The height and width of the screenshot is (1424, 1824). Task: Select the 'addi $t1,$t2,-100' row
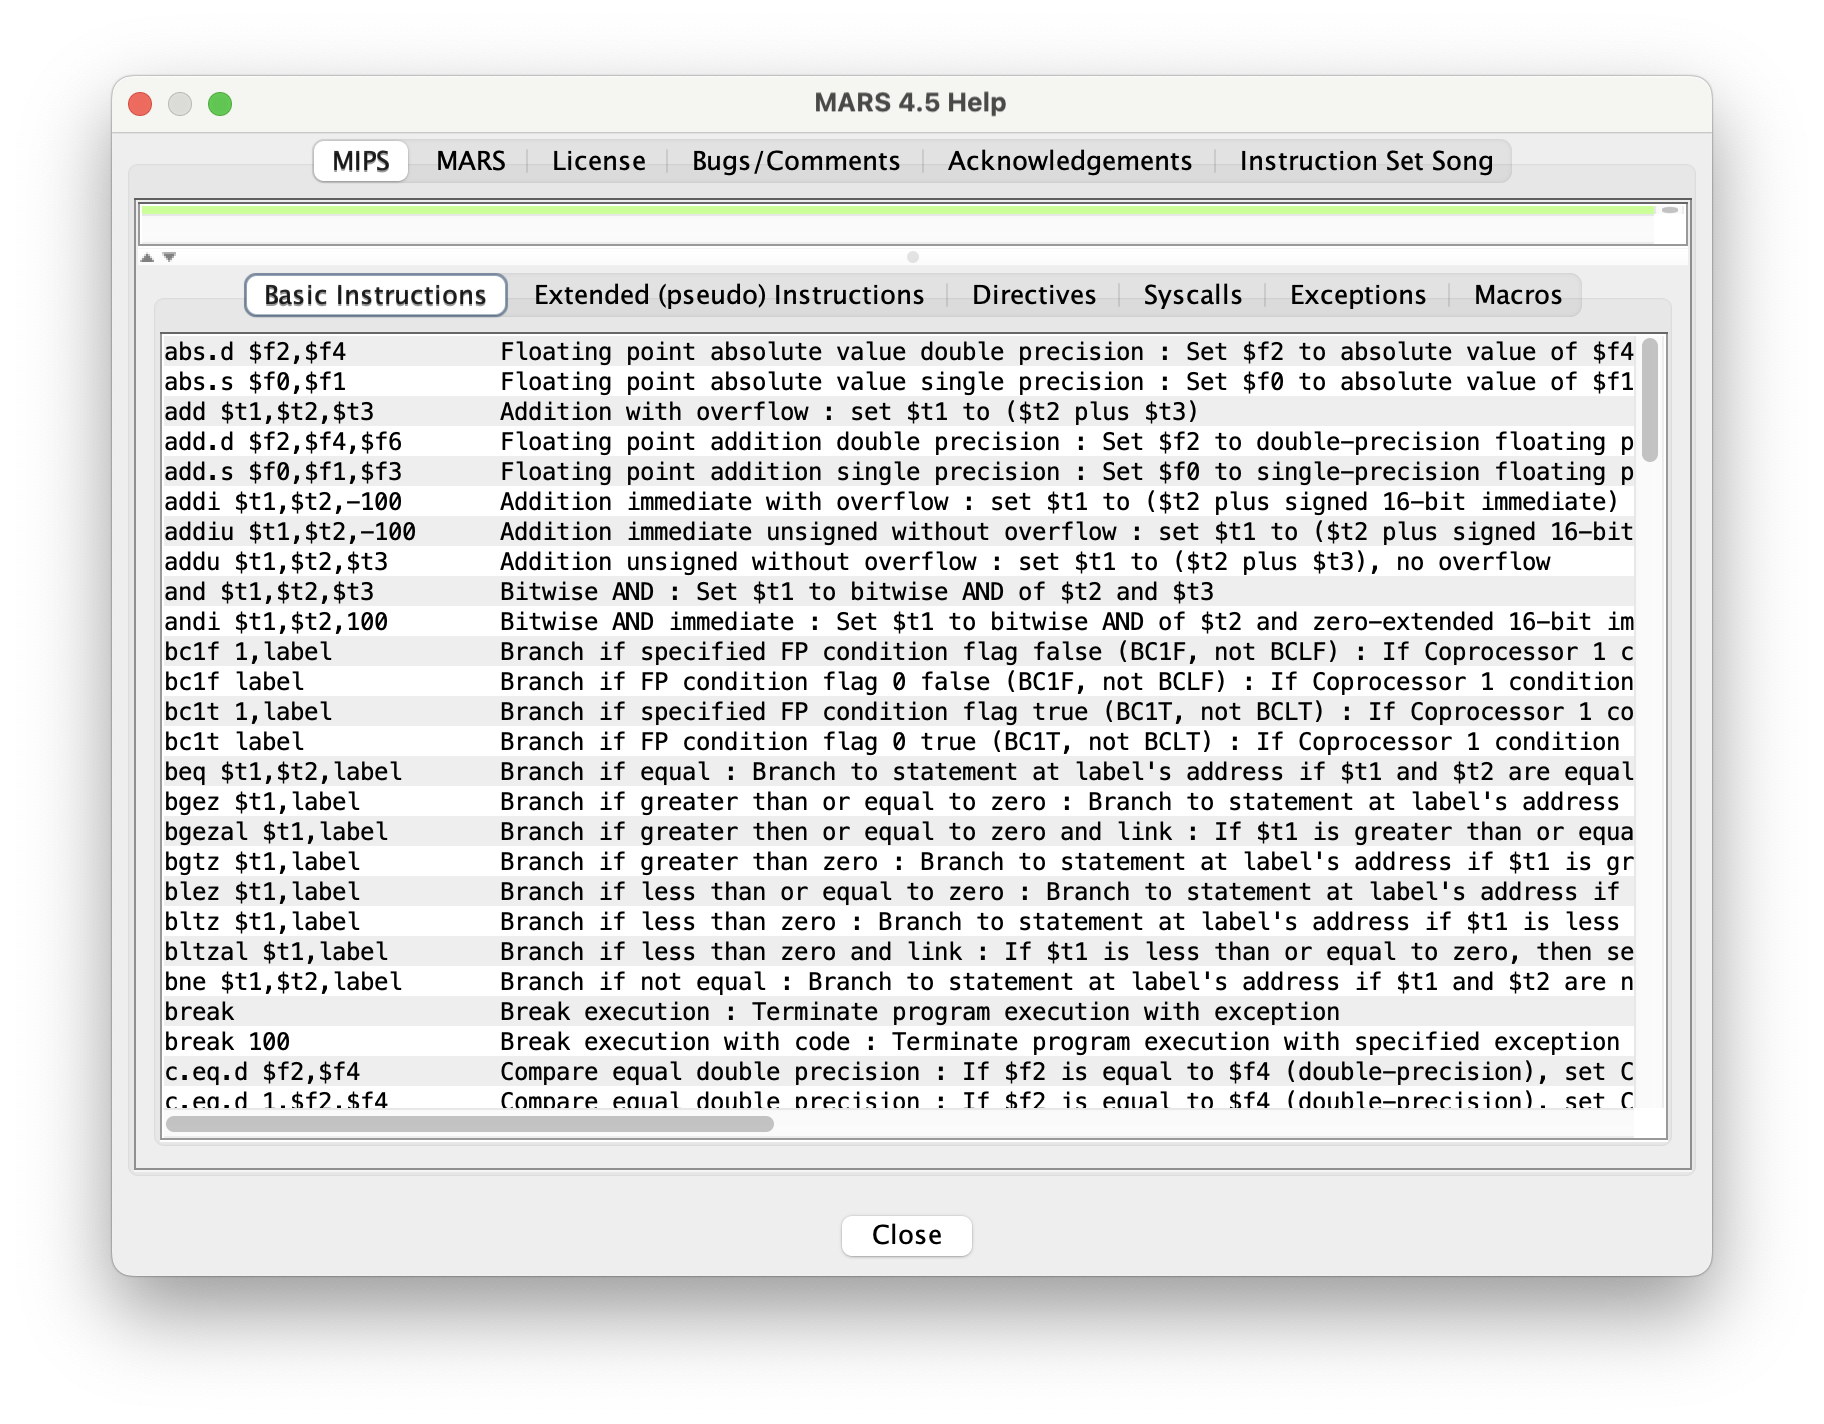point(898,502)
